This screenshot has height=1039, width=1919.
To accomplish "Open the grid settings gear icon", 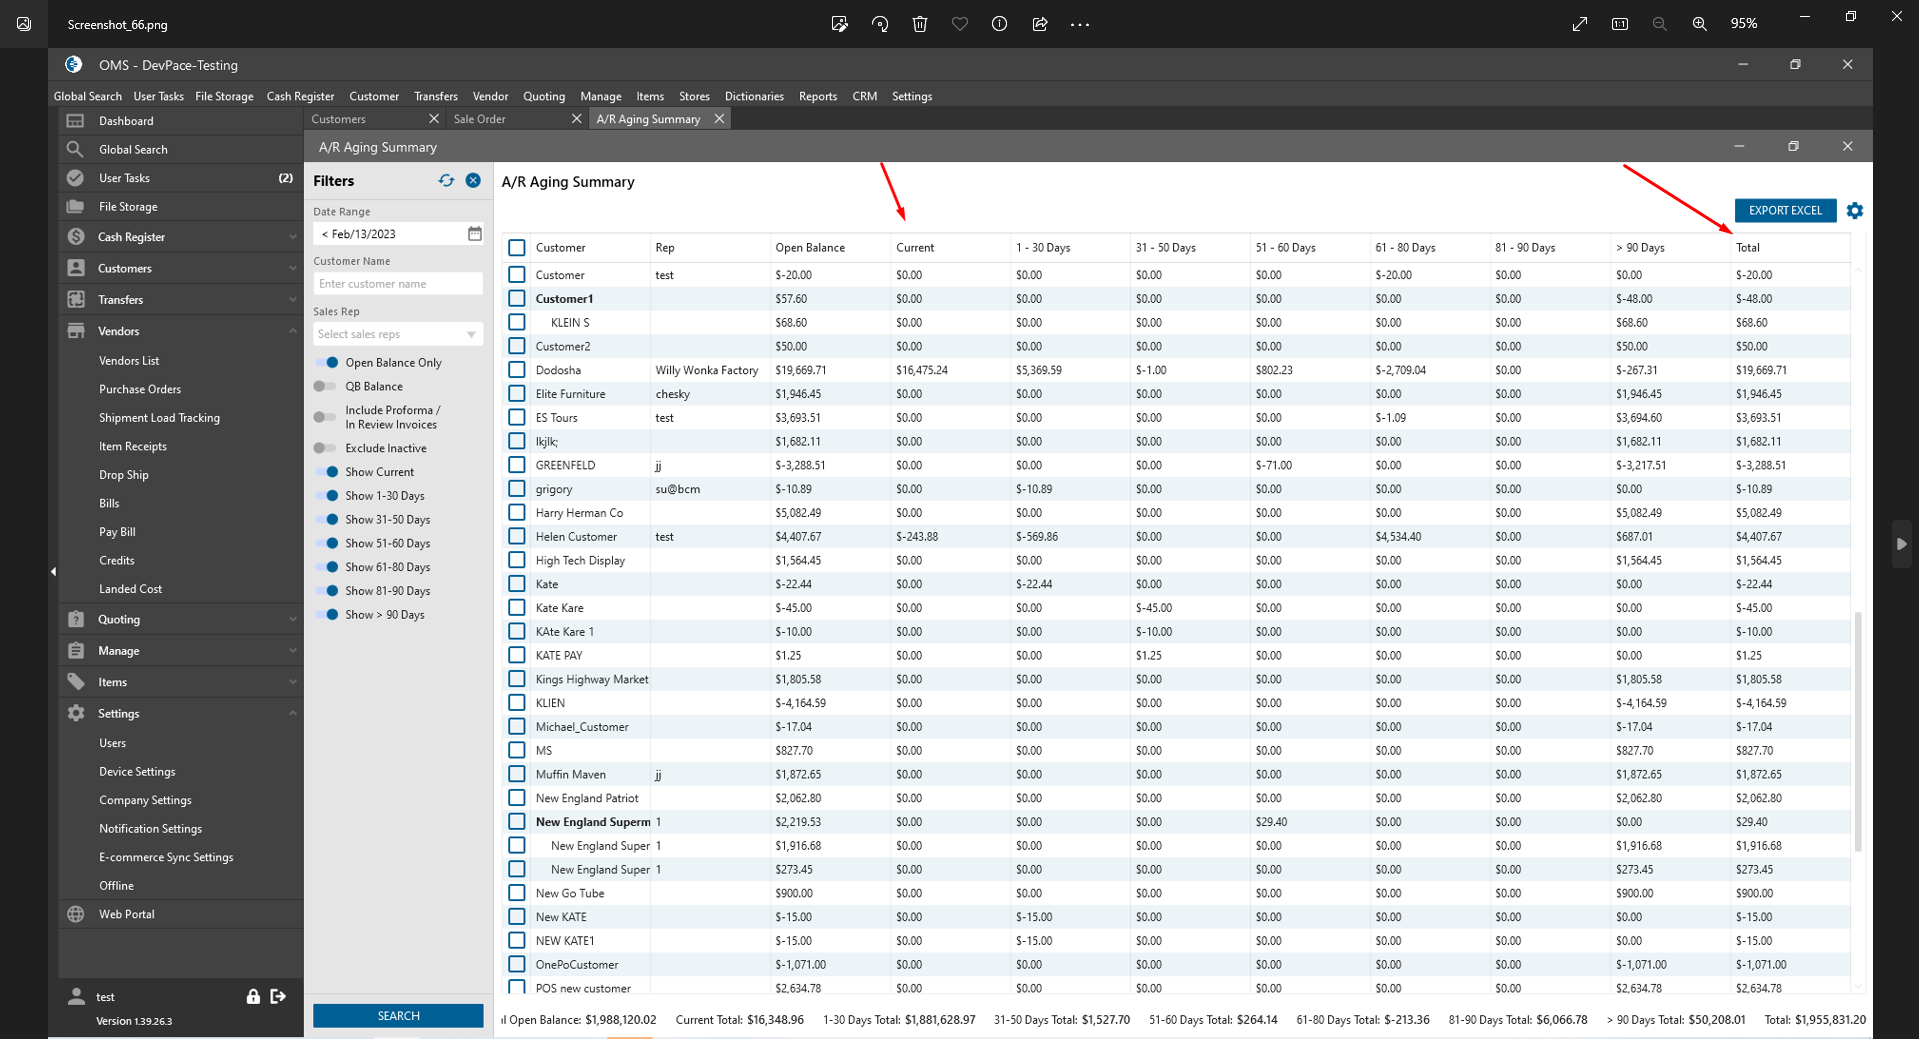I will (x=1854, y=211).
